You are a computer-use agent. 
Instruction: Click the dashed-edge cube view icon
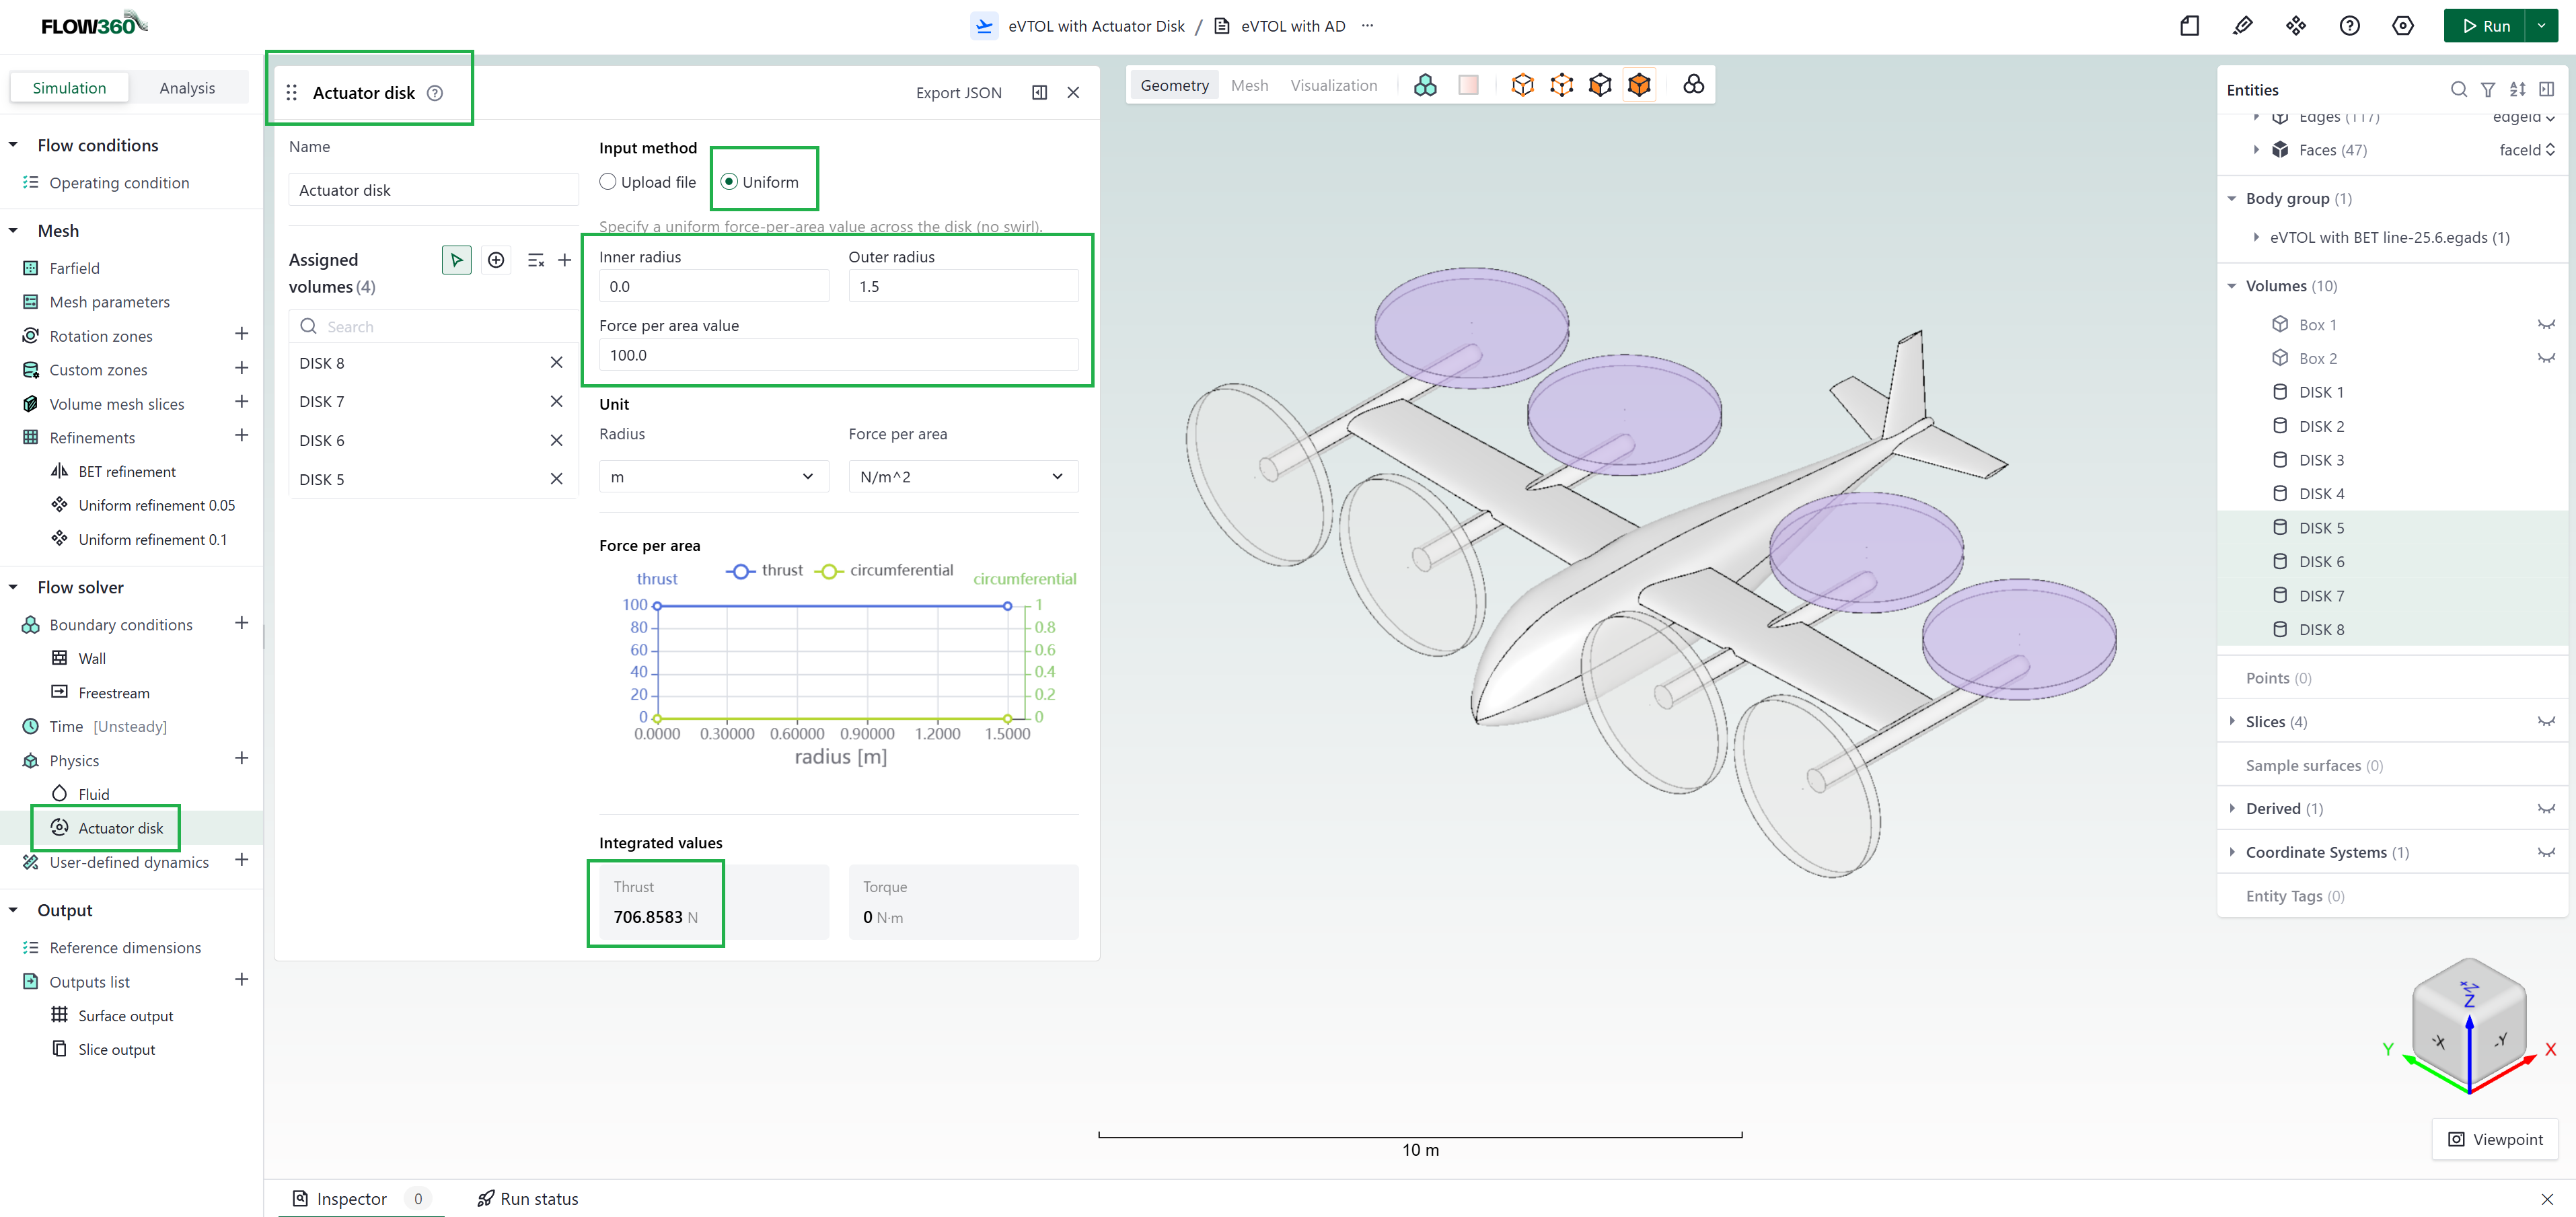pyautogui.click(x=1561, y=85)
